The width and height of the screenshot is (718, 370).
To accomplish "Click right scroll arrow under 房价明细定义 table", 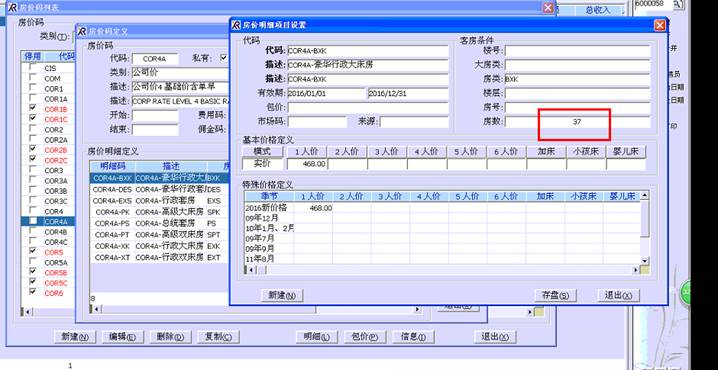I will point(417,310).
